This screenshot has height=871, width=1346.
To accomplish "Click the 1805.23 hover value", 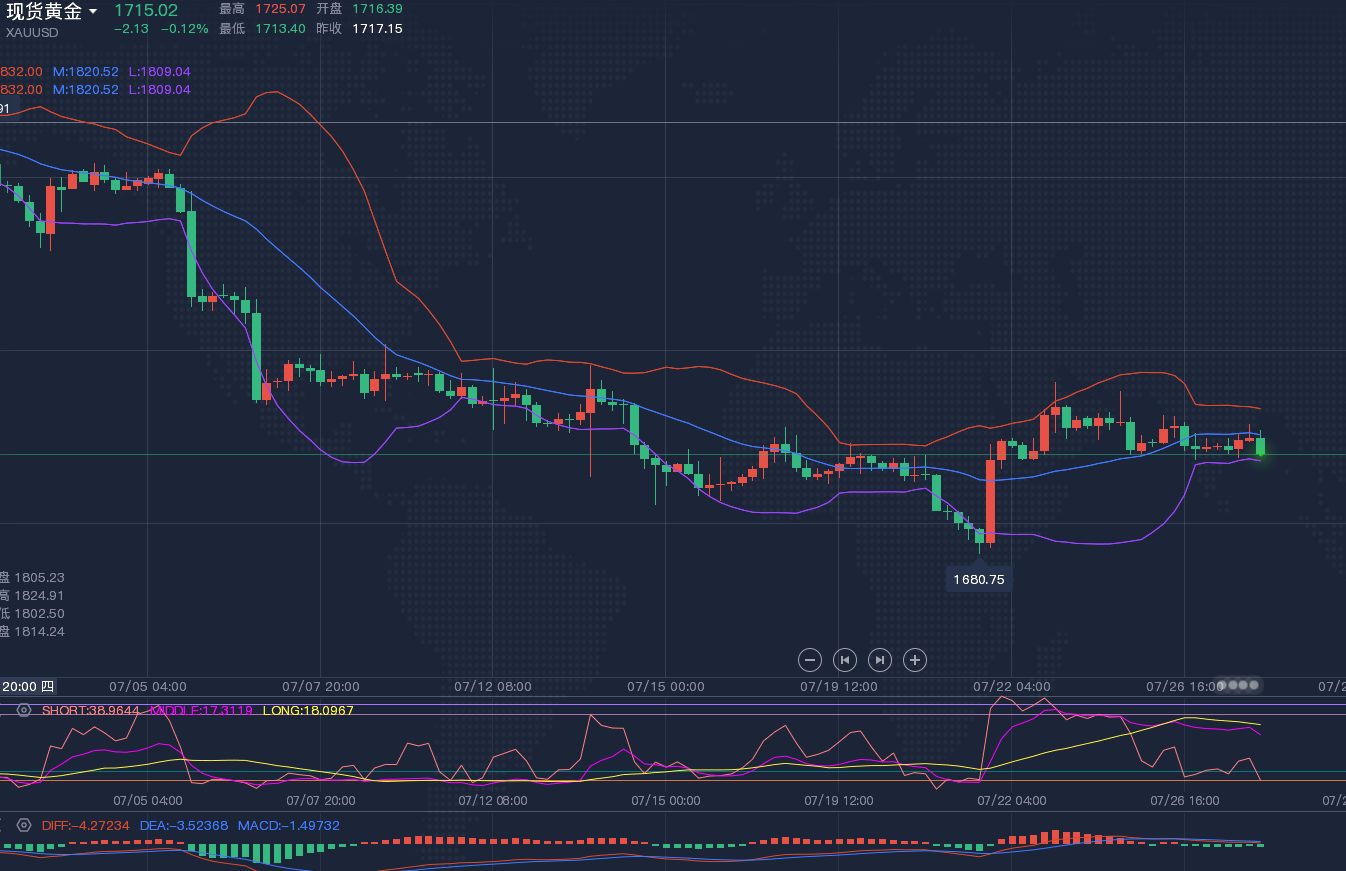I will click(39, 578).
